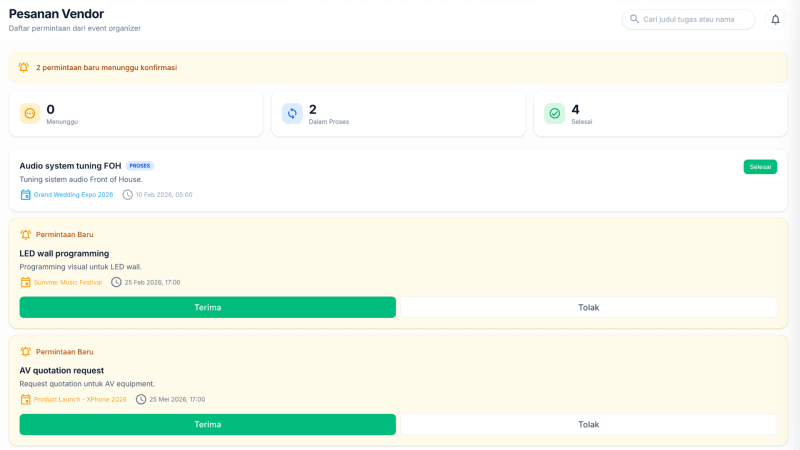Click calendar icon beside Grand Wedding Expo
Image resolution: width=800 pixels, height=450 pixels.
point(25,195)
